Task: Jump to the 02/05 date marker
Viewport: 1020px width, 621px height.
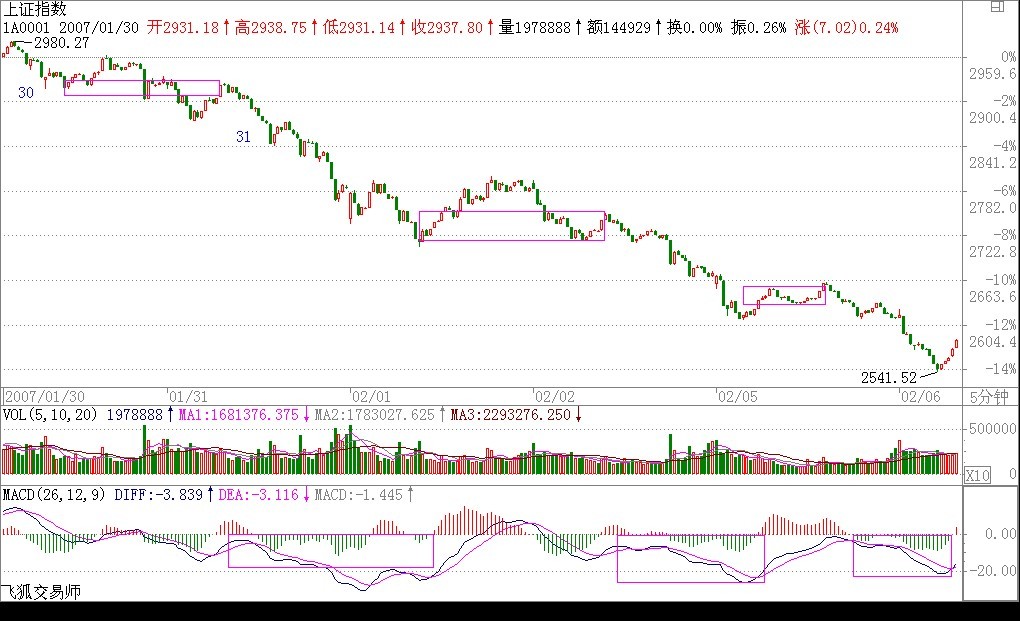Action: click(x=735, y=395)
